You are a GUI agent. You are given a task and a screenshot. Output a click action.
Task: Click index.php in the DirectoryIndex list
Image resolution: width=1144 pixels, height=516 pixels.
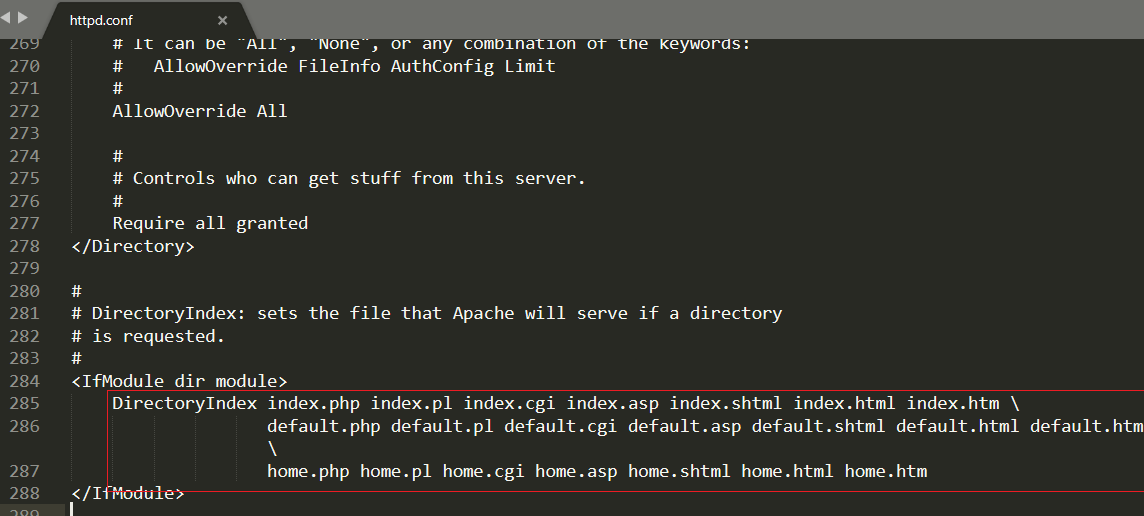pyautogui.click(x=313, y=403)
